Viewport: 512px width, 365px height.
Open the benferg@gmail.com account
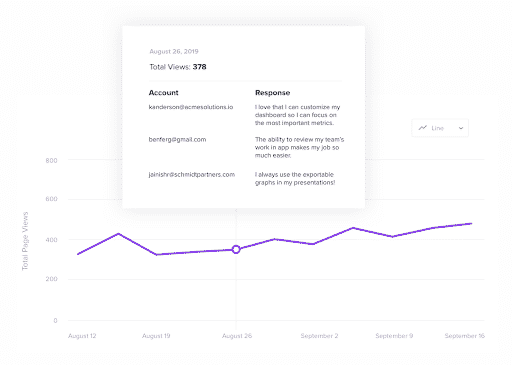coord(177,139)
